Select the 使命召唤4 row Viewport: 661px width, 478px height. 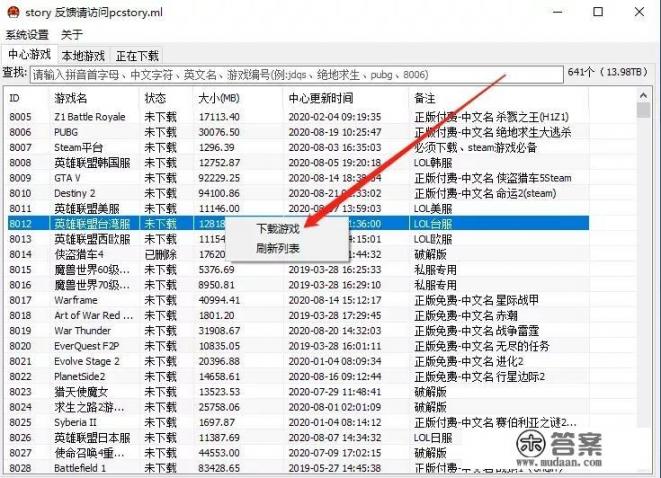tap(298, 453)
